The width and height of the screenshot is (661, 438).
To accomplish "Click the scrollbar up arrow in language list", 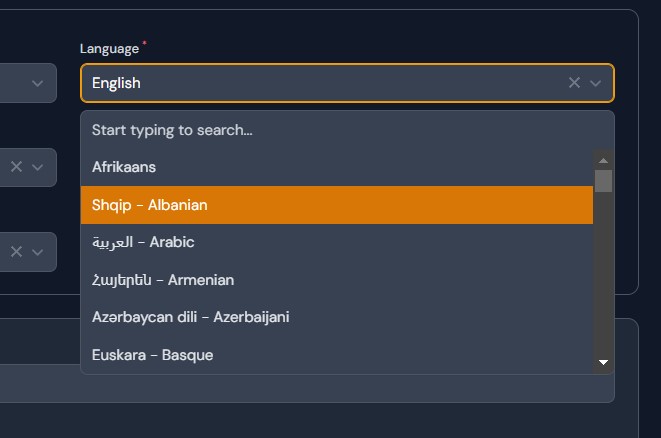I will [x=603, y=160].
